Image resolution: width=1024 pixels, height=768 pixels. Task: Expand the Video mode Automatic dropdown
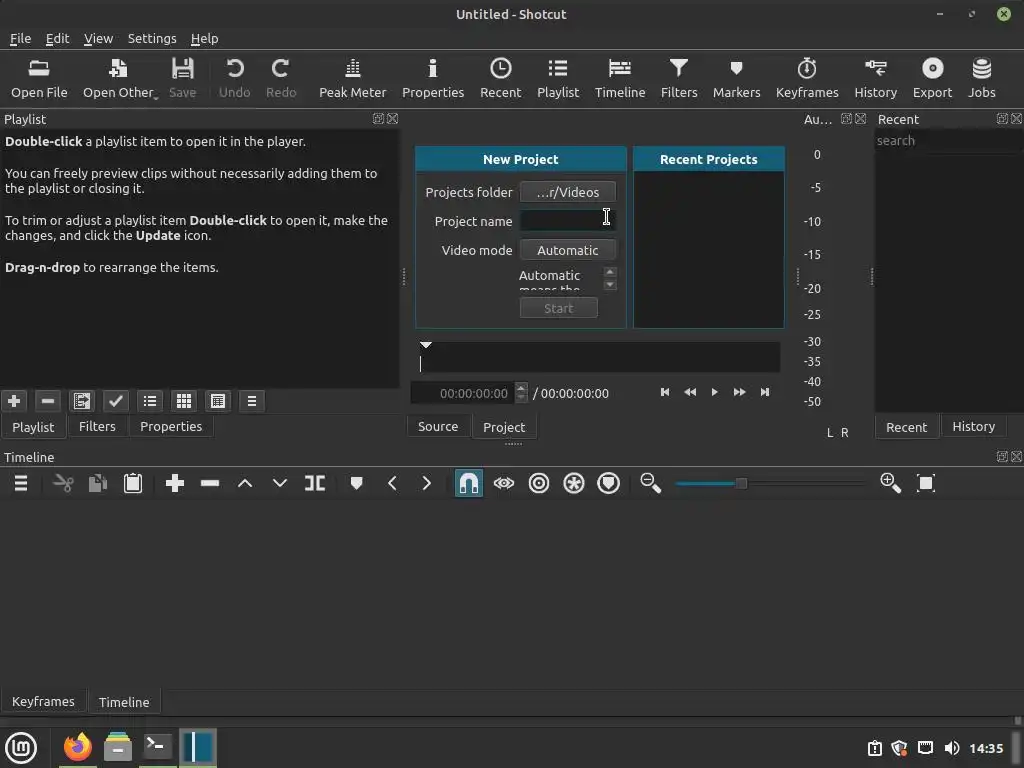[568, 250]
